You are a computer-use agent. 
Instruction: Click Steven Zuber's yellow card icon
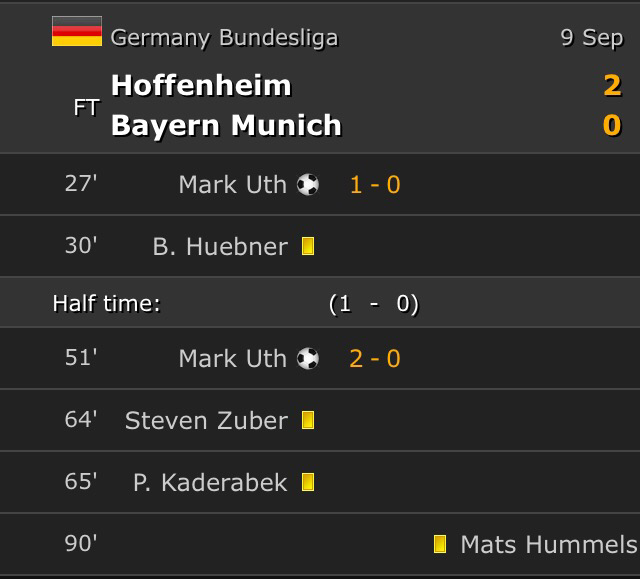point(308,421)
